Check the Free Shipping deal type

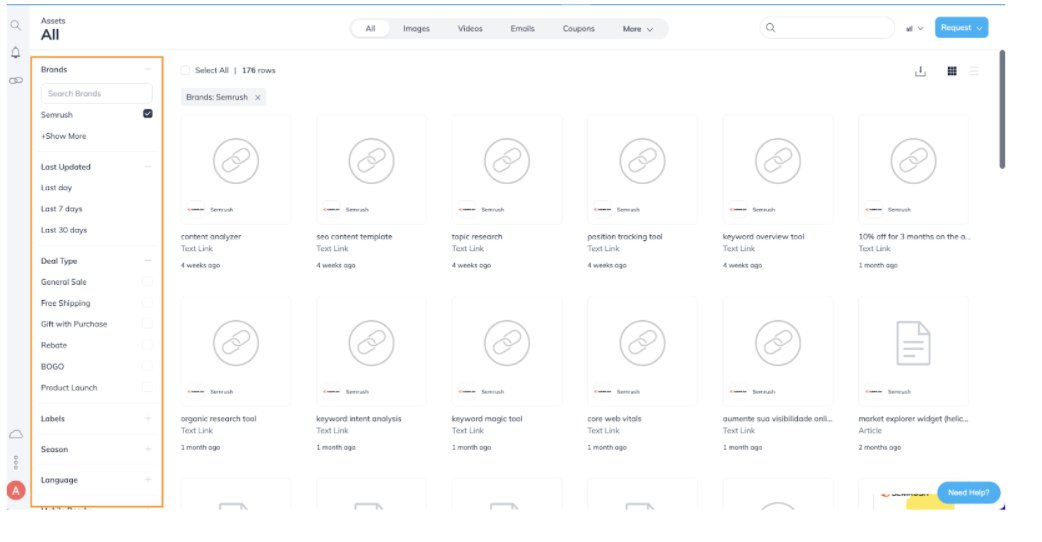pos(147,303)
